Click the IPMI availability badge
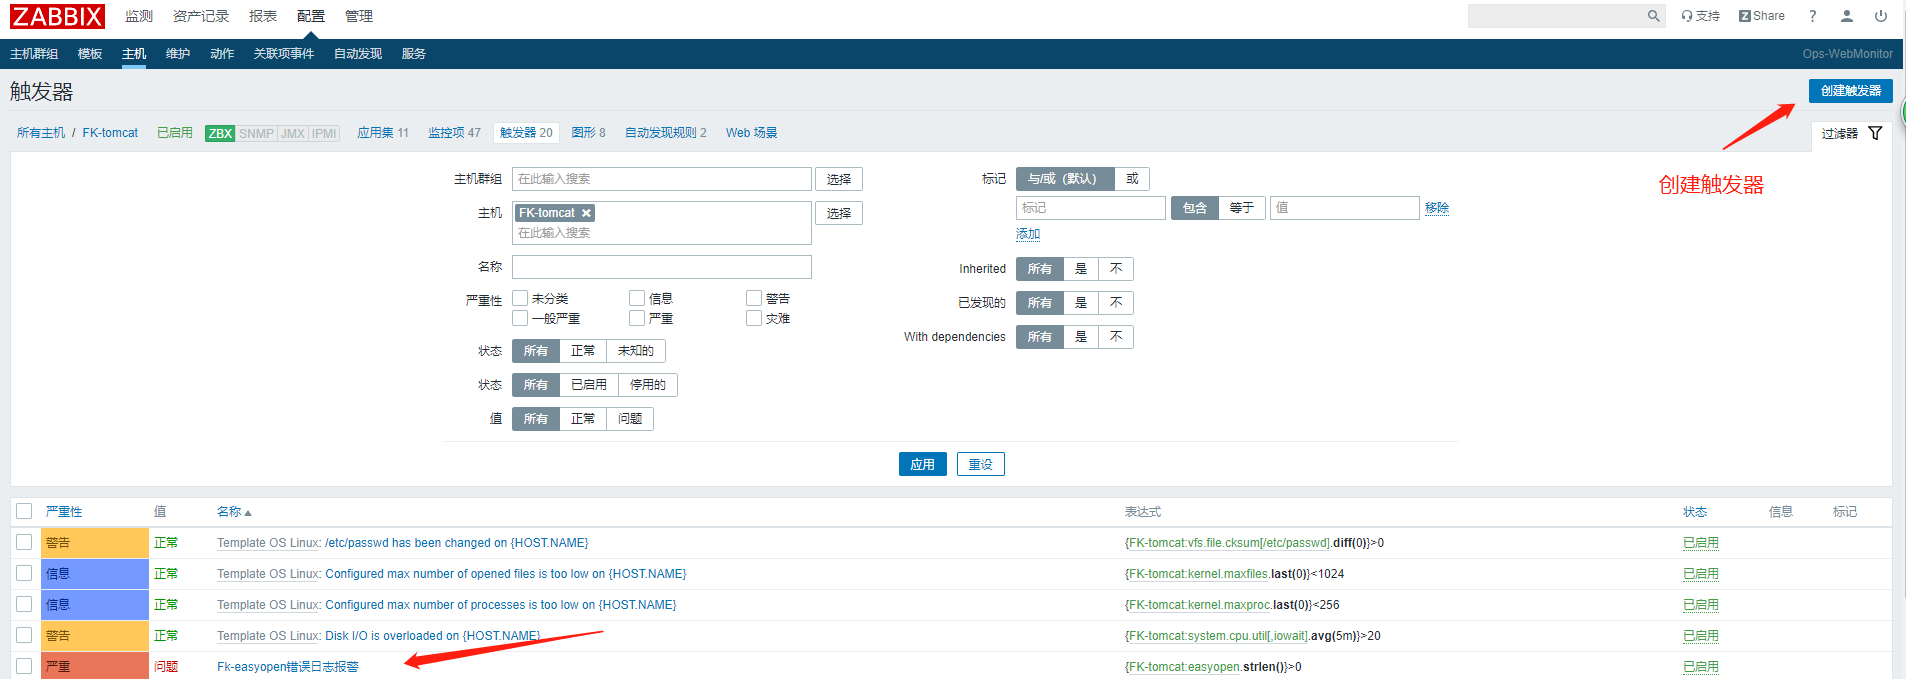 (324, 133)
